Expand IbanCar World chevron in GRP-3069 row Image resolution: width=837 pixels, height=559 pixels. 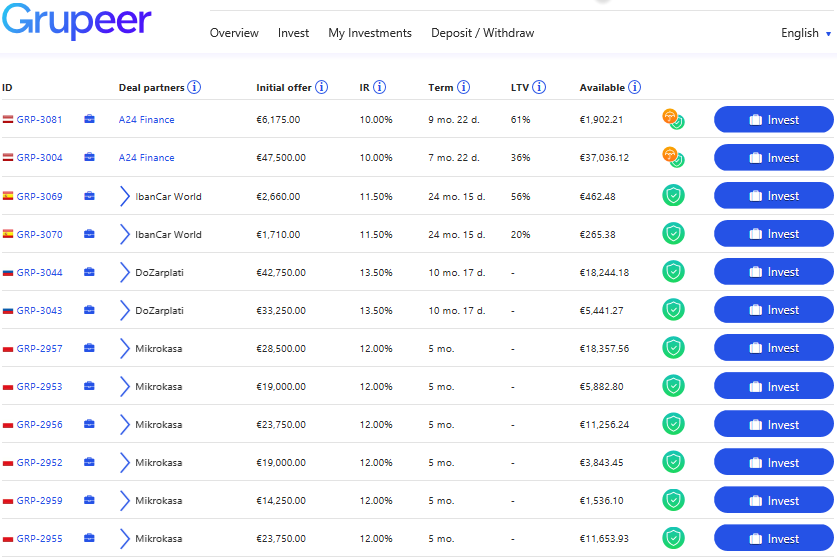point(125,197)
